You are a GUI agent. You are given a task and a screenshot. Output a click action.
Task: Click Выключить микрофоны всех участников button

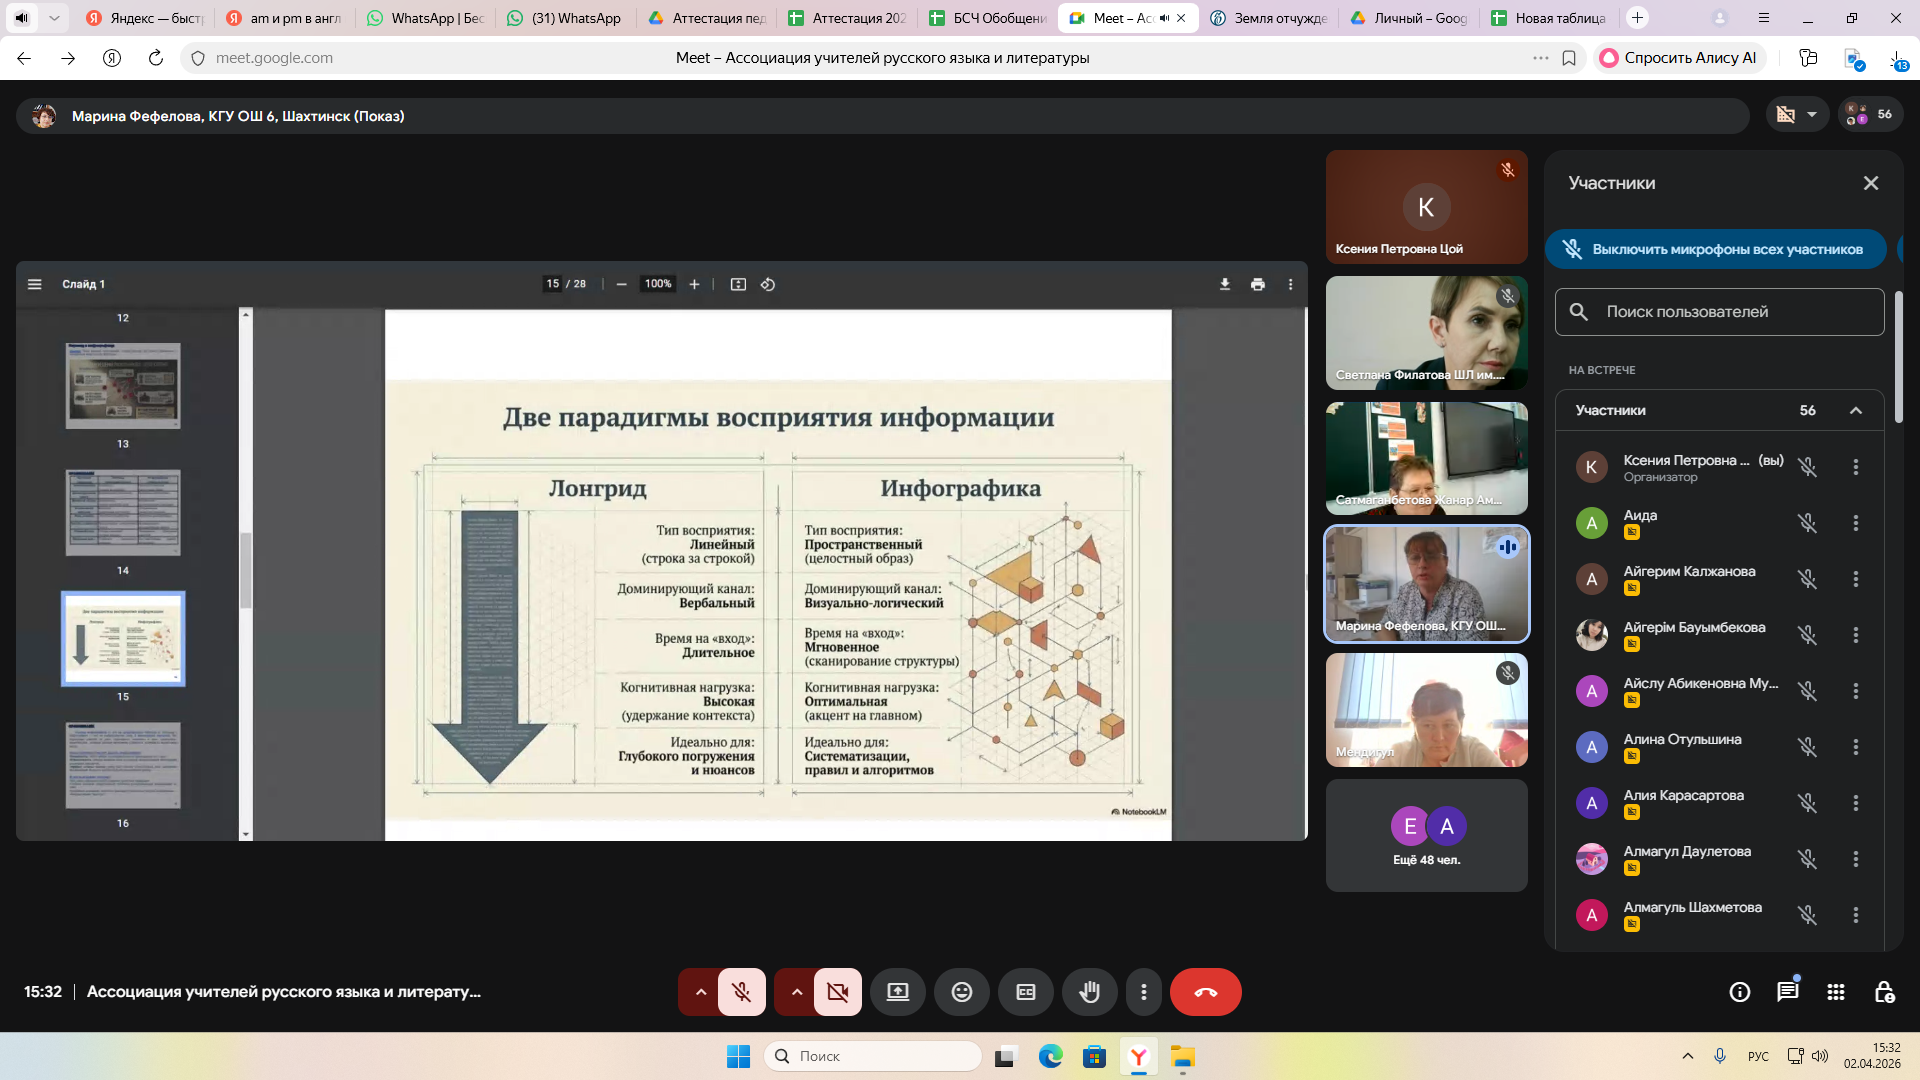[1716, 250]
